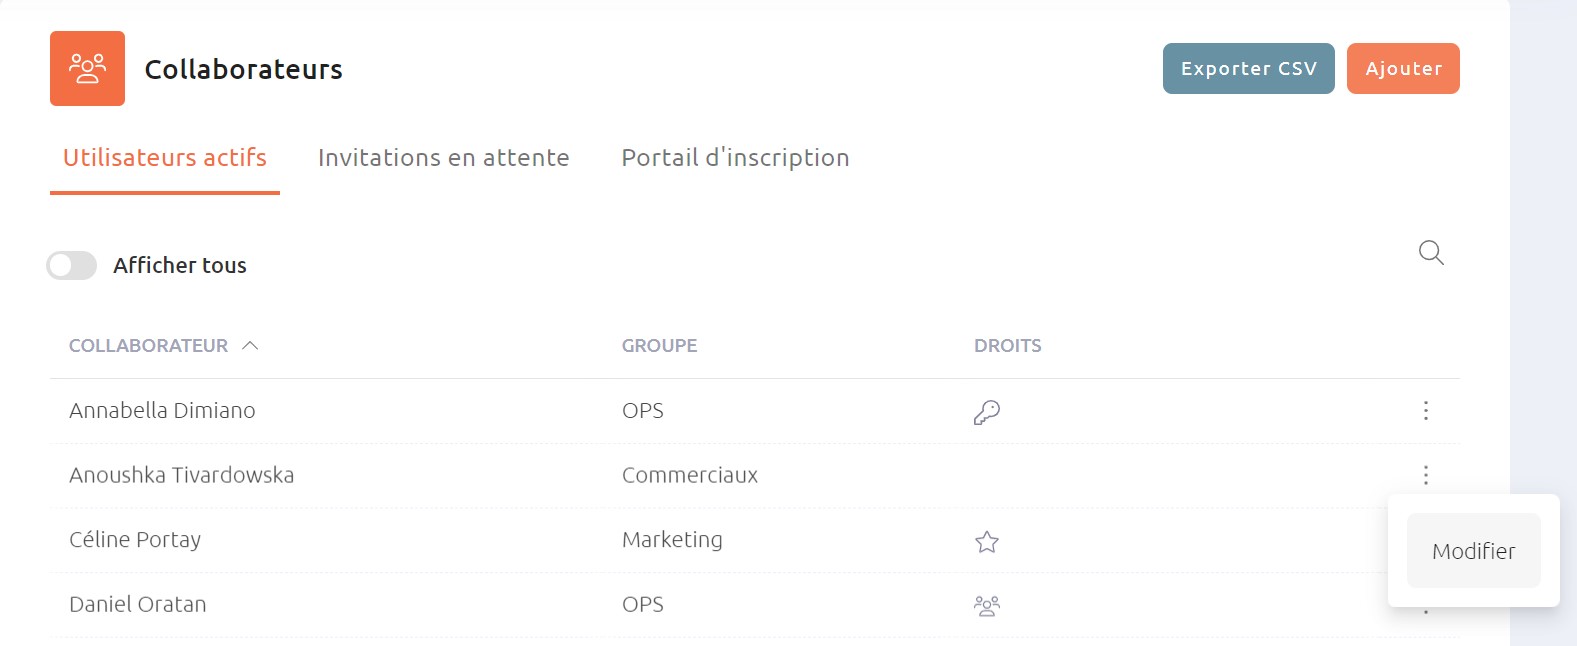Click the group rights icon for Daniel Oratan
Screen dimensions: 1577x646
(987, 606)
